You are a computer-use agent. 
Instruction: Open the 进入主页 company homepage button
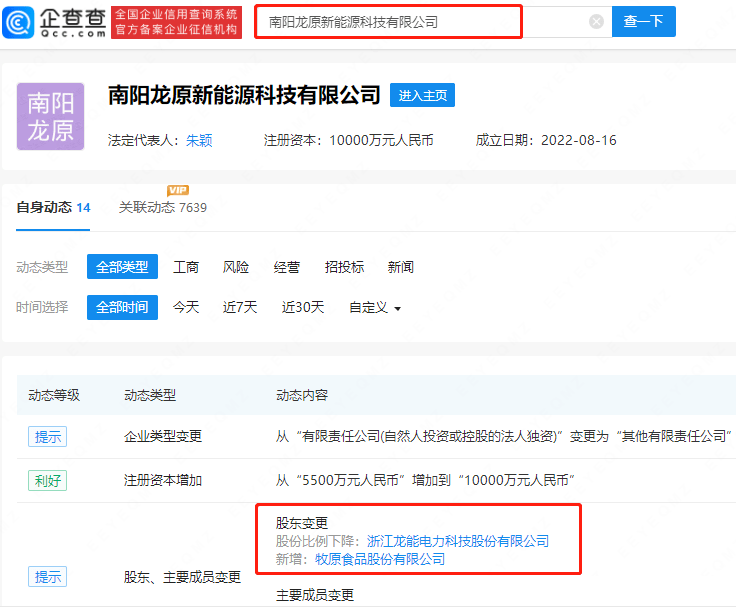pyautogui.click(x=422, y=95)
